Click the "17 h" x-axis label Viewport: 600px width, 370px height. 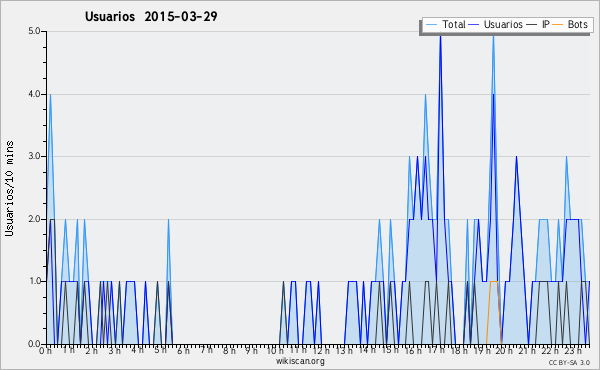[x=436, y=351]
